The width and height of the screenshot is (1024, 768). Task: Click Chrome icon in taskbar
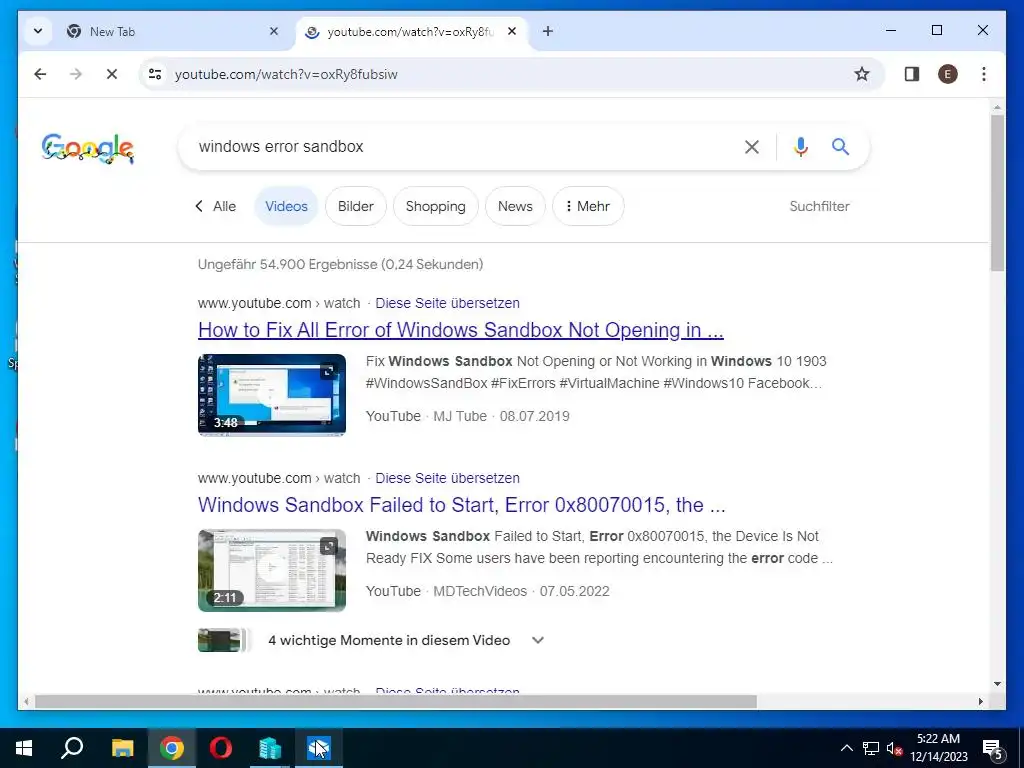[172, 748]
